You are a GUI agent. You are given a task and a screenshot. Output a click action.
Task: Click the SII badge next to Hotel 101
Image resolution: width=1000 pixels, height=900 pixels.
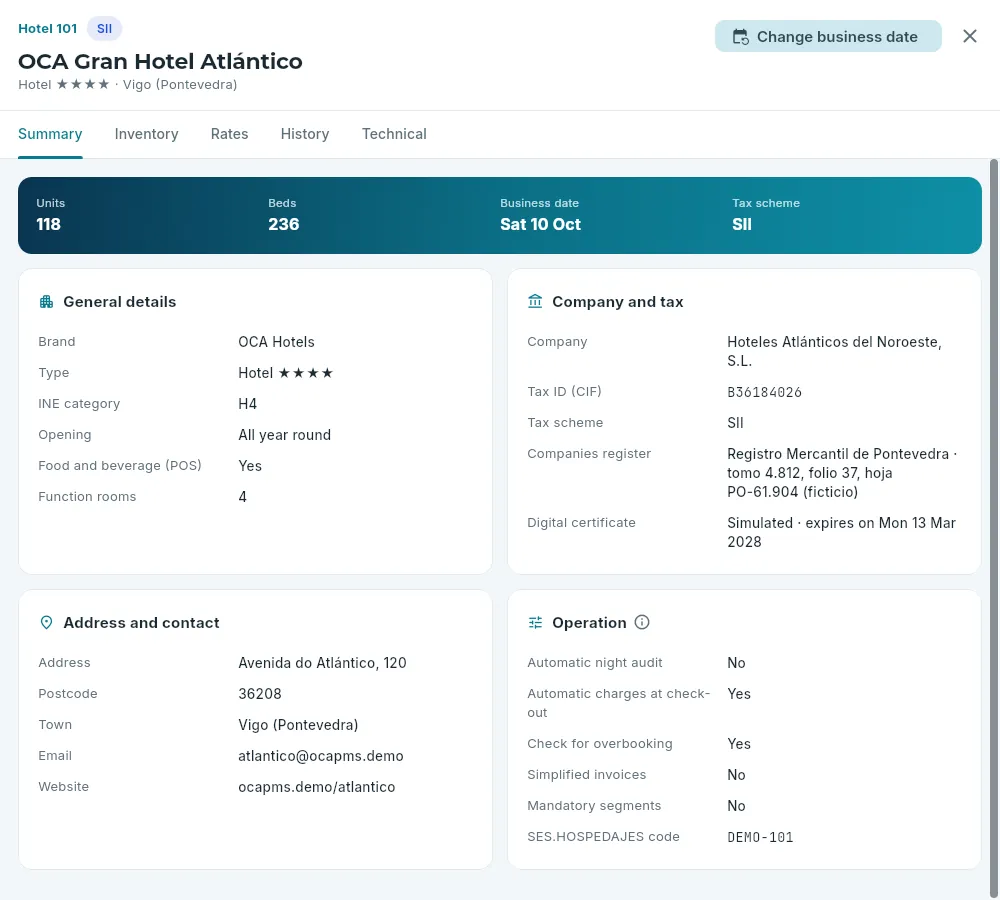pyautogui.click(x=105, y=29)
